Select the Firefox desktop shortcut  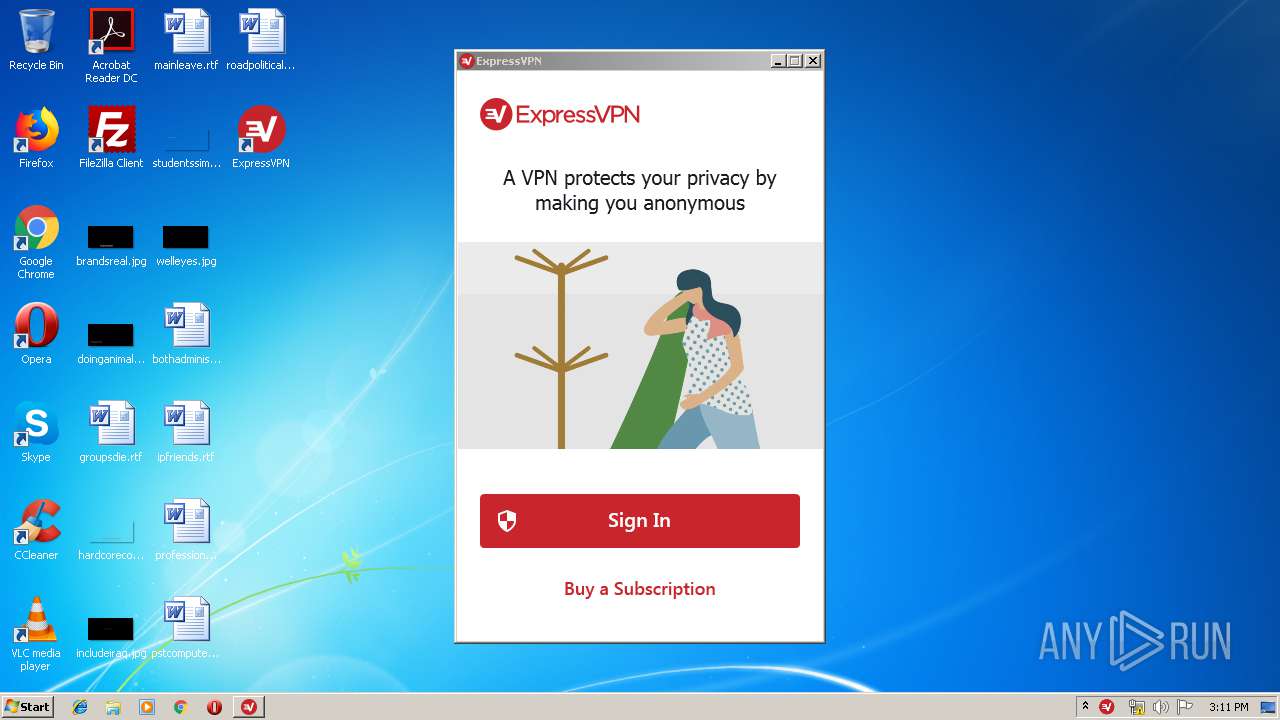(x=36, y=138)
